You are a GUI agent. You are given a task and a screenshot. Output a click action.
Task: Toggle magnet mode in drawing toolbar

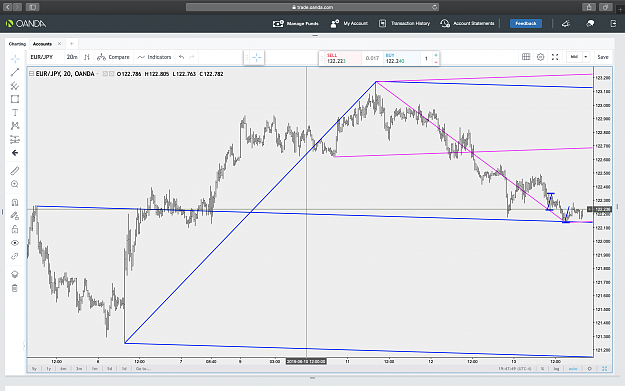(15, 202)
